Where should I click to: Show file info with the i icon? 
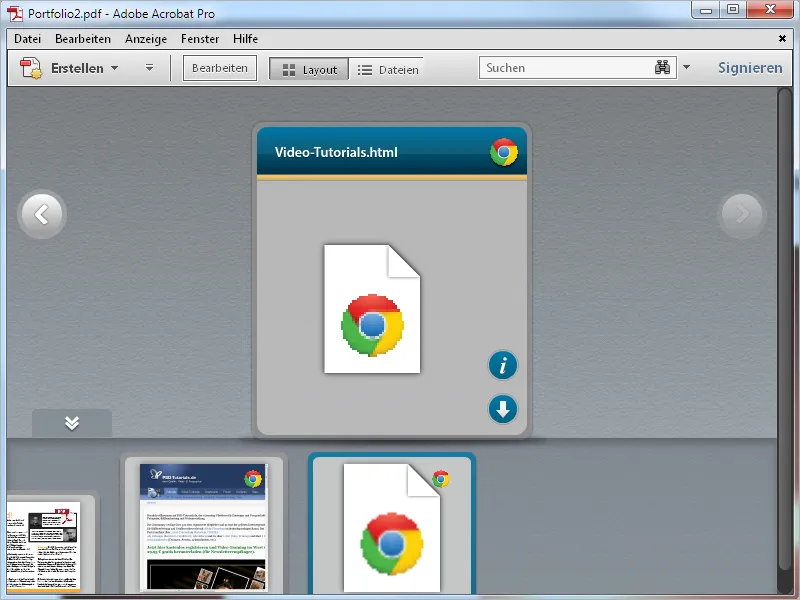[x=503, y=365]
